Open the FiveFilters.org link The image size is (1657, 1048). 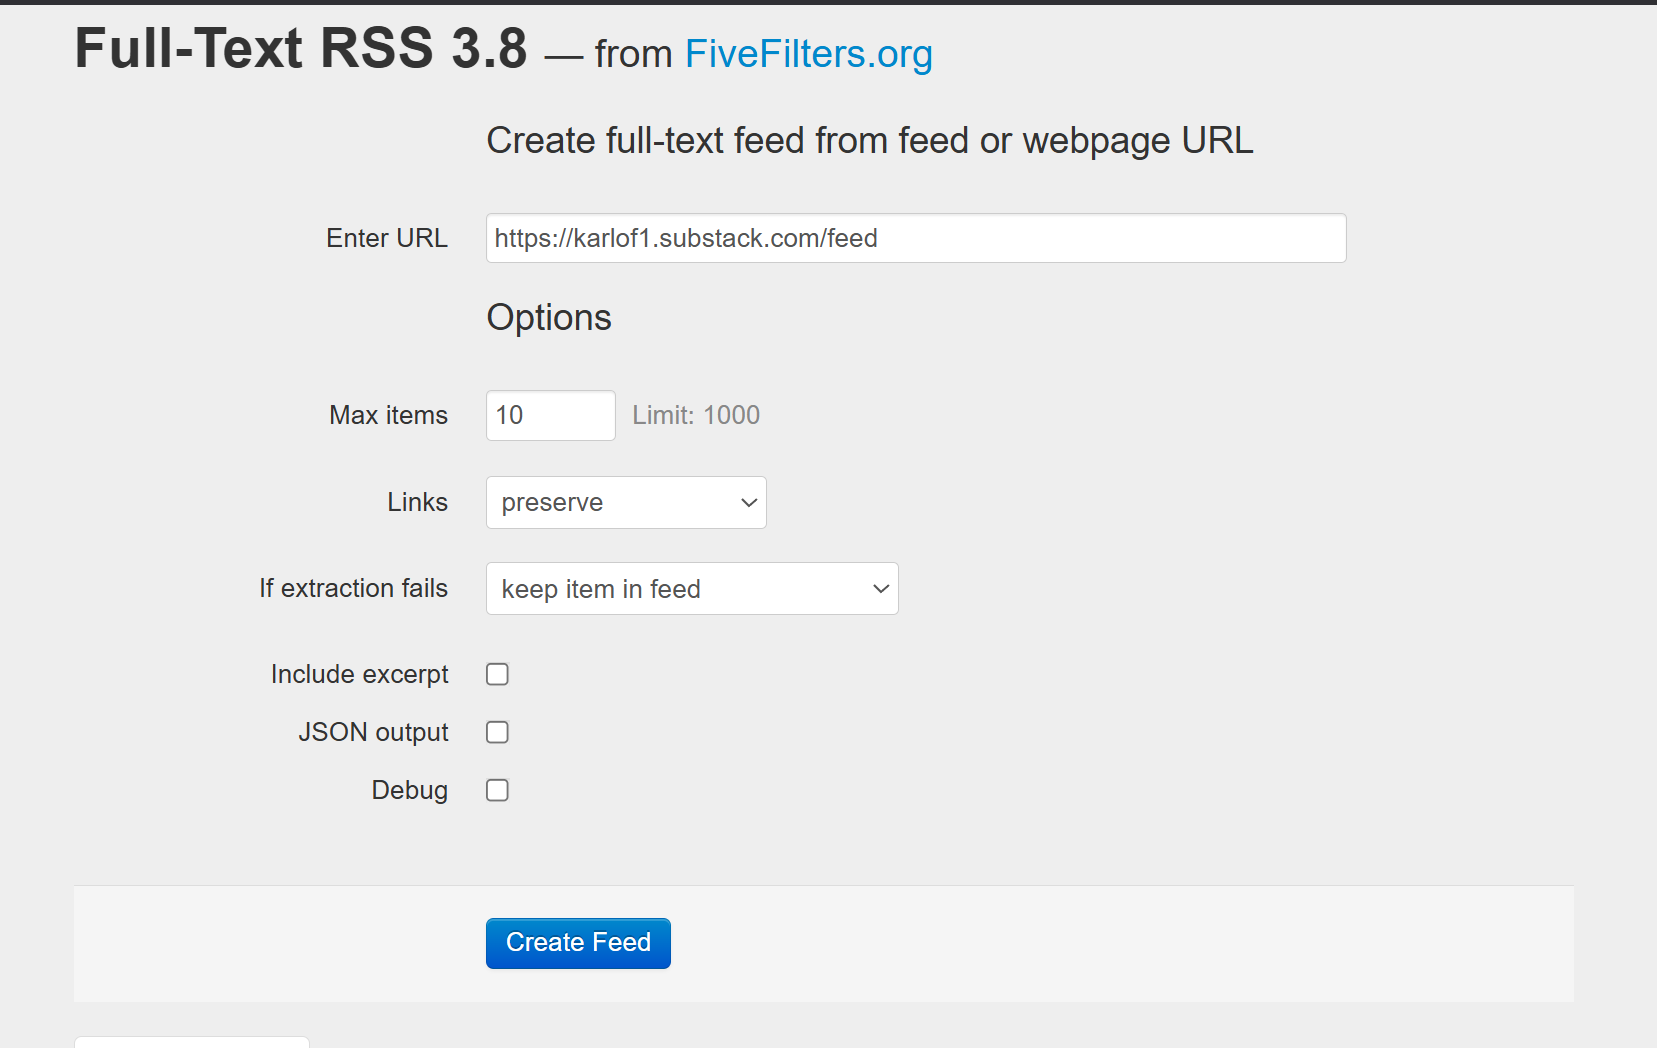point(808,54)
